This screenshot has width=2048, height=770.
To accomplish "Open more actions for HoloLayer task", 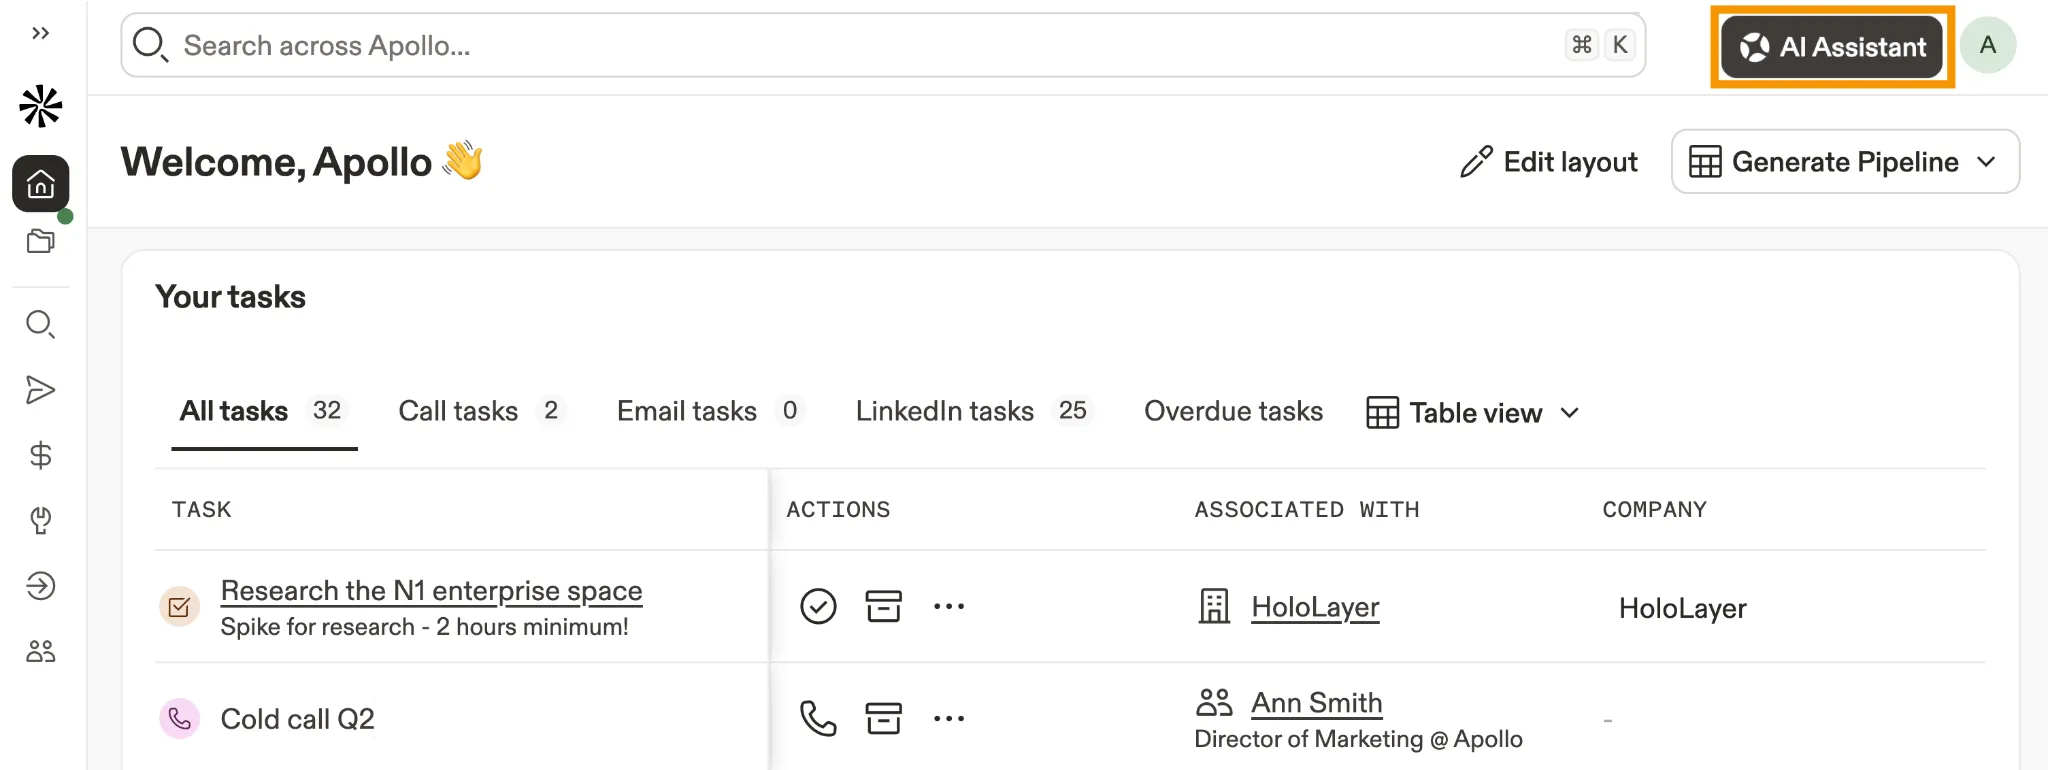I will pyautogui.click(x=949, y=606).
